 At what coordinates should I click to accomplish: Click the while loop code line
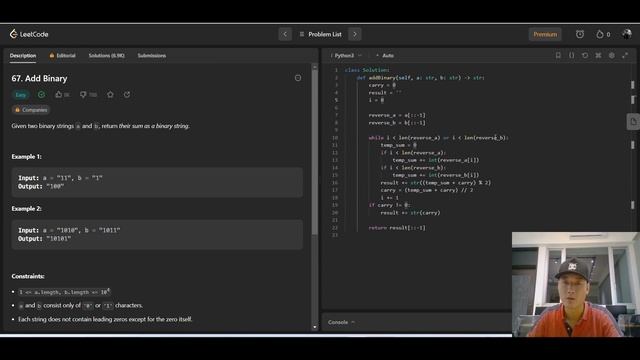click(438, 138)
